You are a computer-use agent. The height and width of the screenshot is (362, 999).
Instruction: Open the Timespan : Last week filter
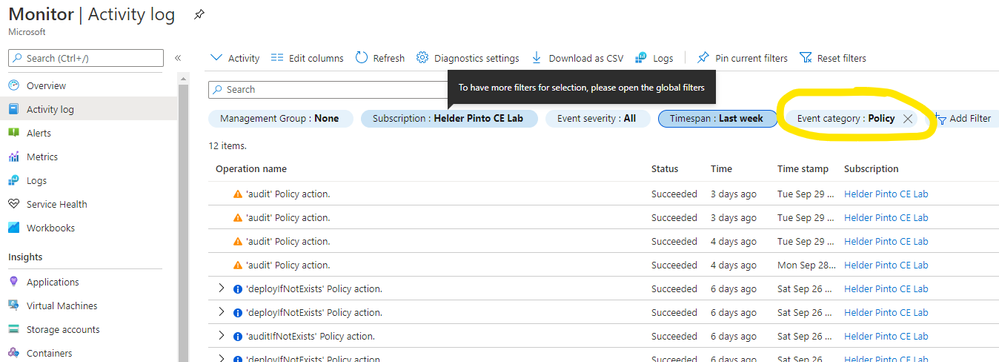tap(717, 119)
